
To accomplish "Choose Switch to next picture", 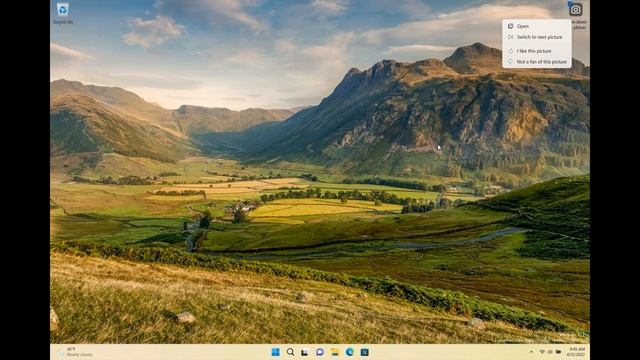I will (x=537, y=37).
